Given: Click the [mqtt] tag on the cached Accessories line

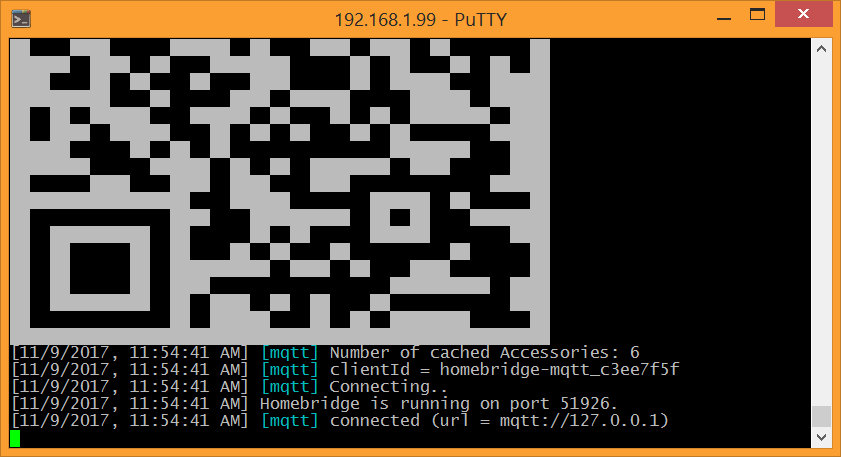Looking at the screenshot, I should (x=290, y=352).
